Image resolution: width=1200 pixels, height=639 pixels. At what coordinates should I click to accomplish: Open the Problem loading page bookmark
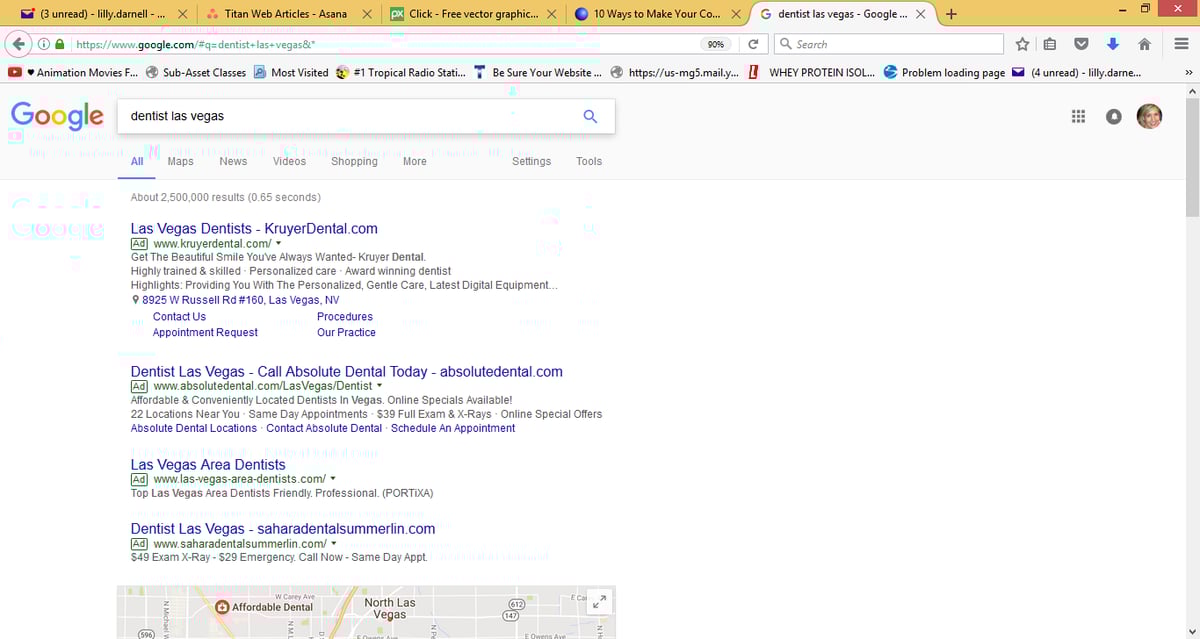coord(944,73)
